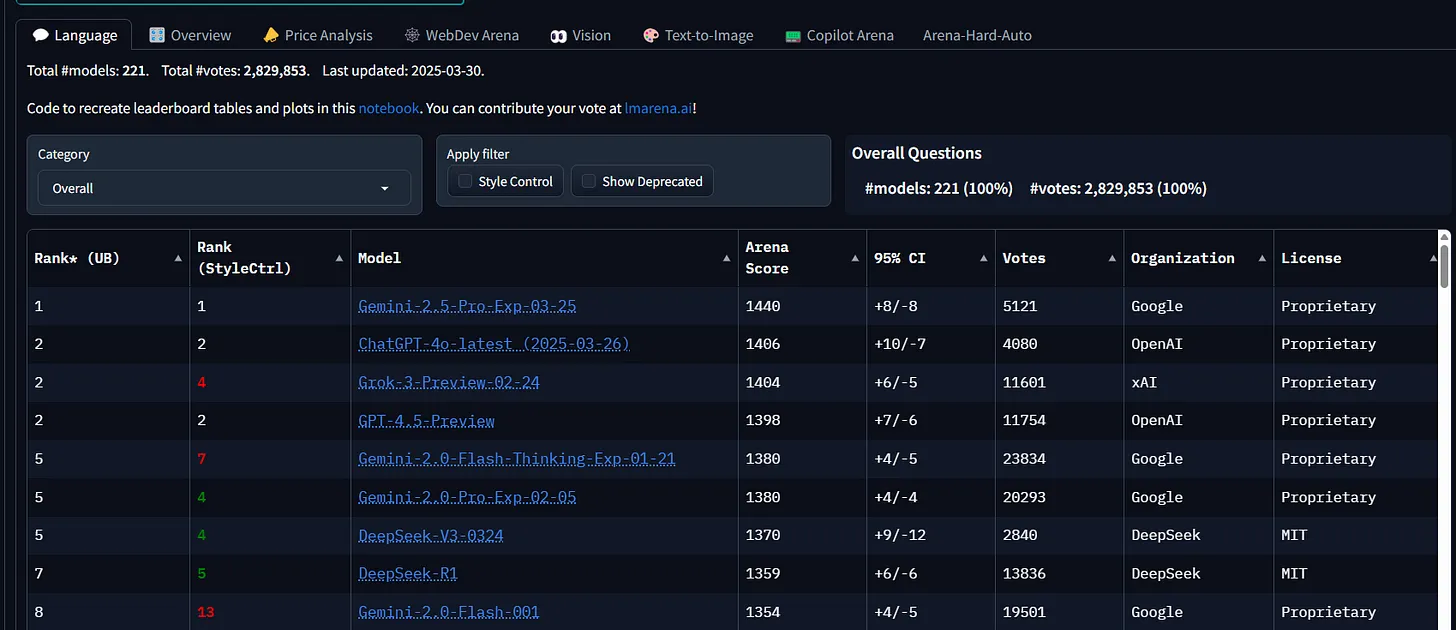
Task: Open the GPT-4.5-Preview link
Action: [x=426, y=421]
